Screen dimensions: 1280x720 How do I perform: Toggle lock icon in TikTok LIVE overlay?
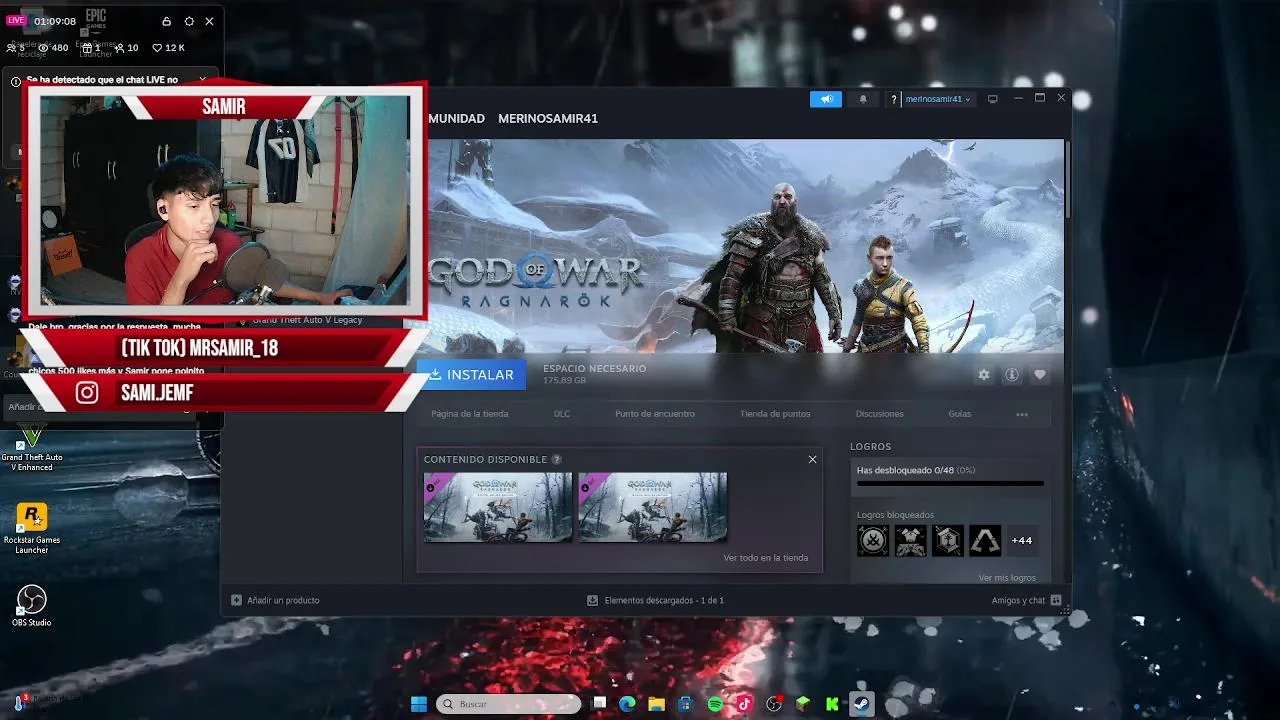coord(167,21)
